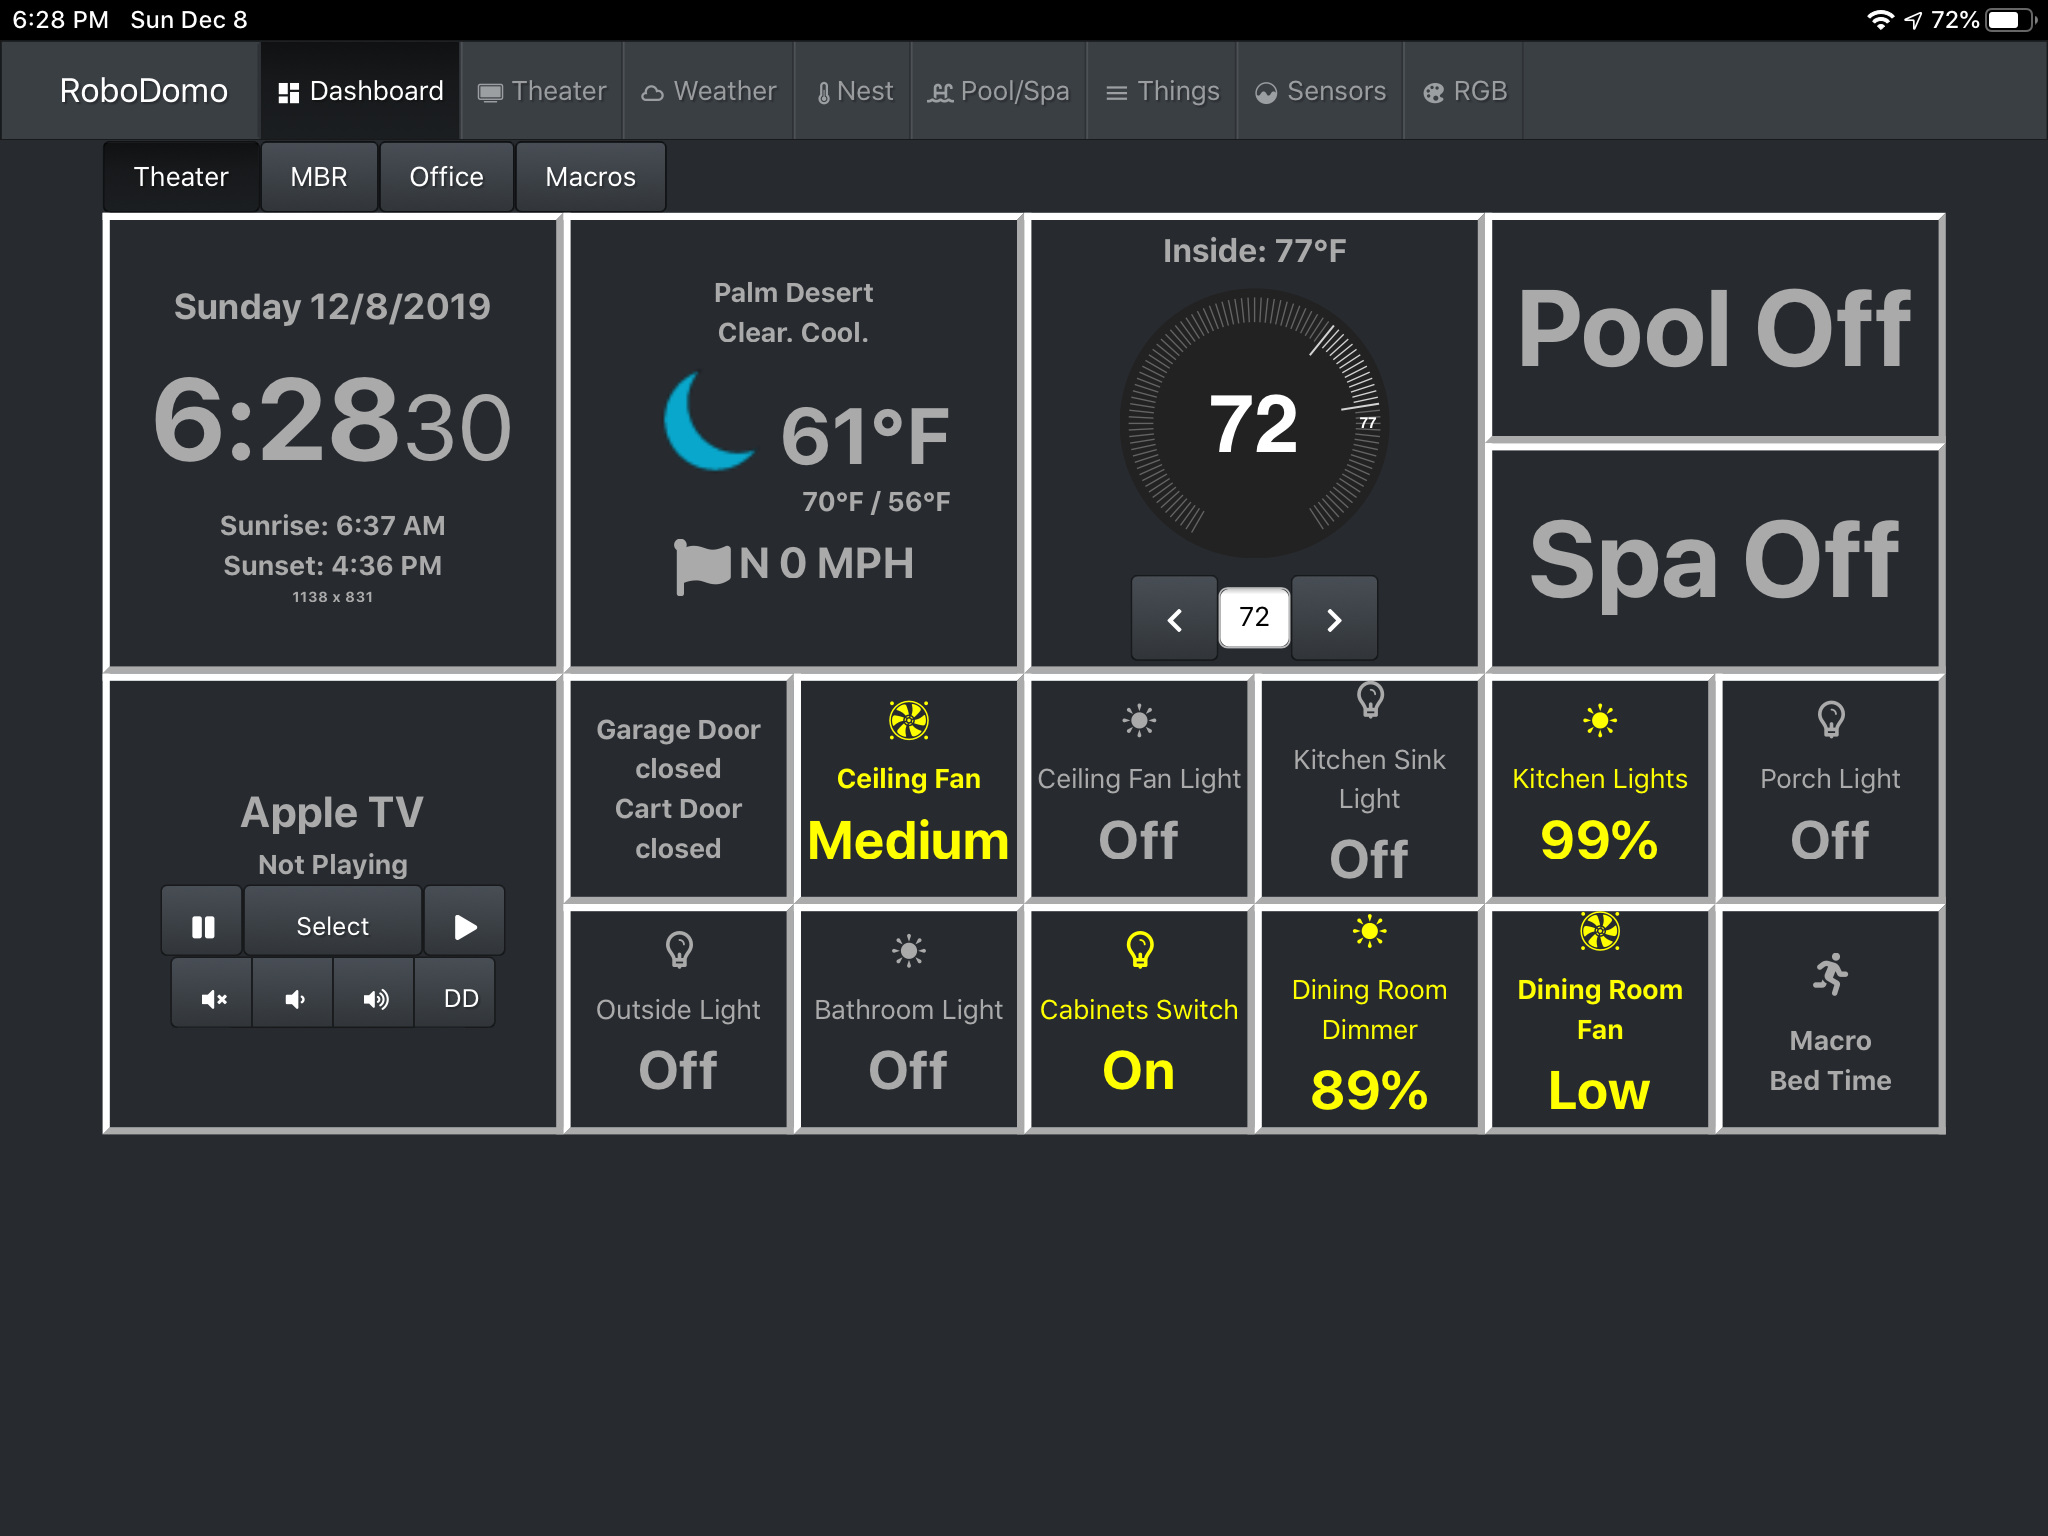The width and height of the screenshot is (2048, 1536).
Task: Decrease thermostat target with left chevron
Action: coord(1175,618)
